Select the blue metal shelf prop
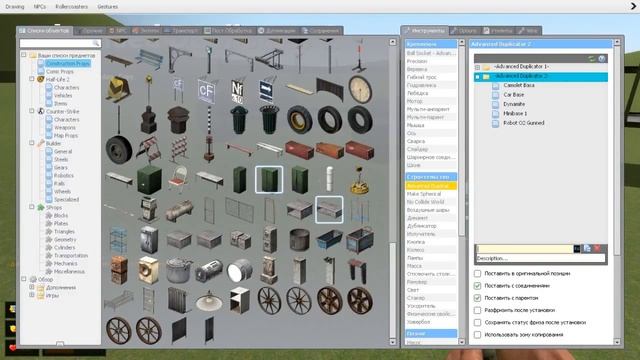640x360 pixels. coord(118,240)
